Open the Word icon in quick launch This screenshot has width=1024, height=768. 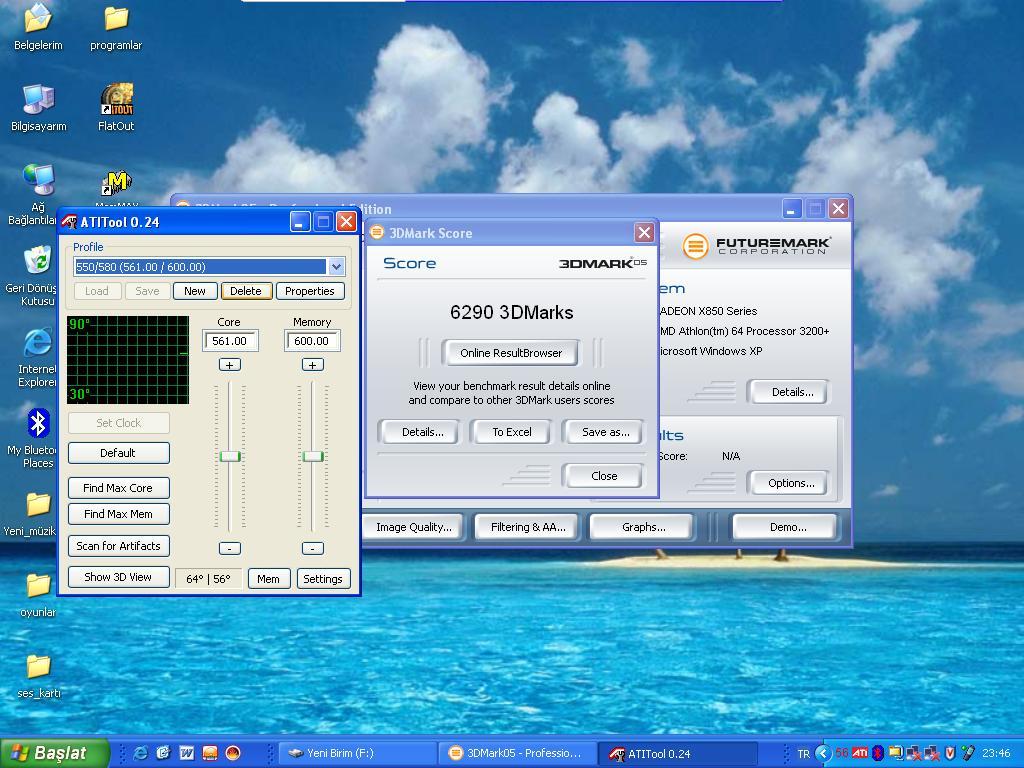pyautogui.click(x=187, y=753)
